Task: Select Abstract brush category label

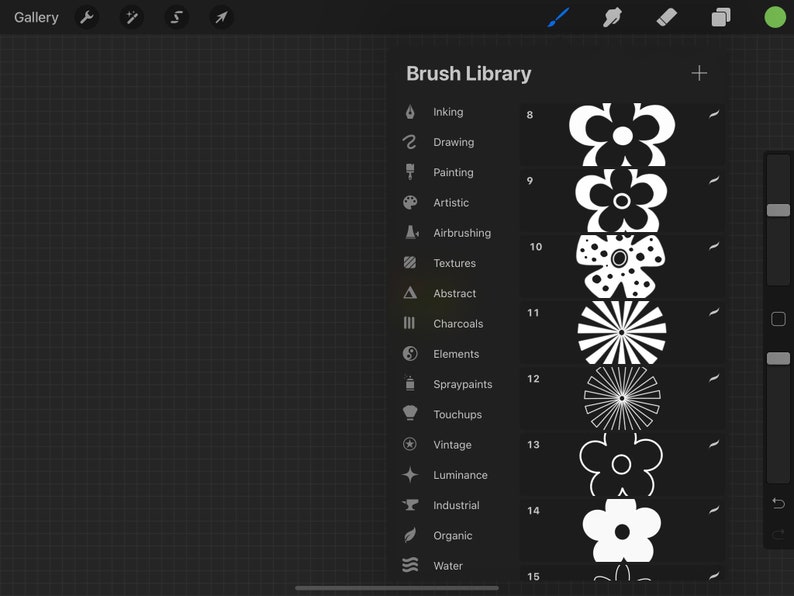Action: coord(454,293)
